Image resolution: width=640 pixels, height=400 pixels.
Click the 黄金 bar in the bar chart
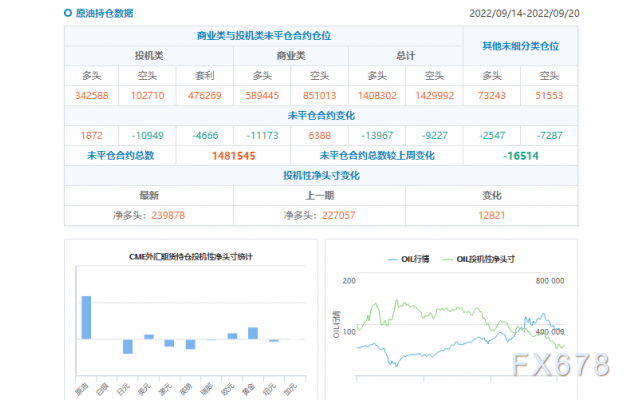[x=253, y=333]
